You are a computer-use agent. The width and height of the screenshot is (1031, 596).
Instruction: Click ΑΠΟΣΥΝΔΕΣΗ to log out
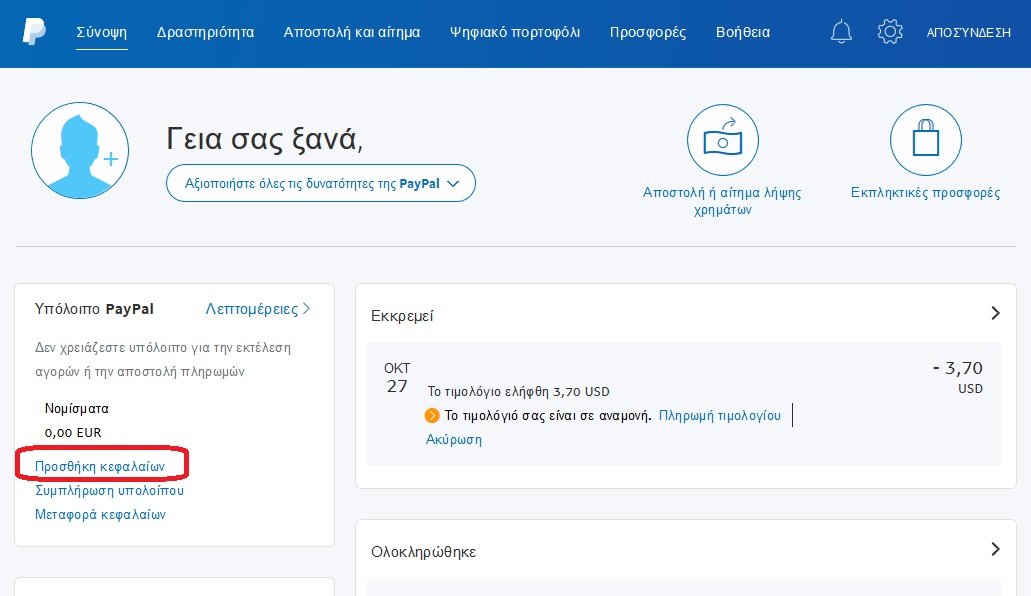(969, 32)
